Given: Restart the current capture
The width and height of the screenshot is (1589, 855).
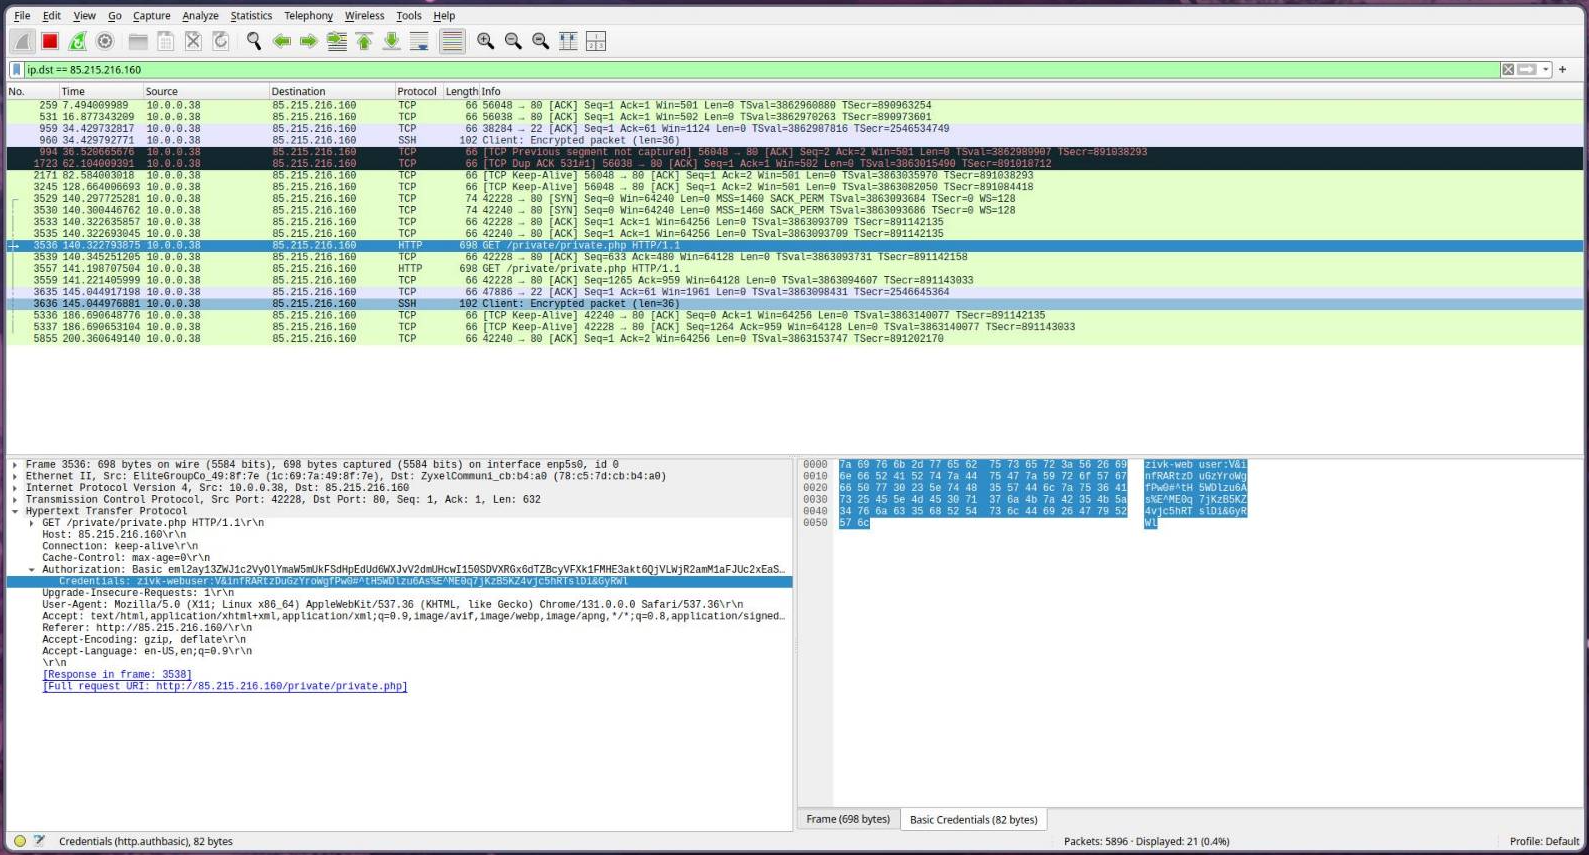Looking at the screenshot, I should tap(77, 41).
